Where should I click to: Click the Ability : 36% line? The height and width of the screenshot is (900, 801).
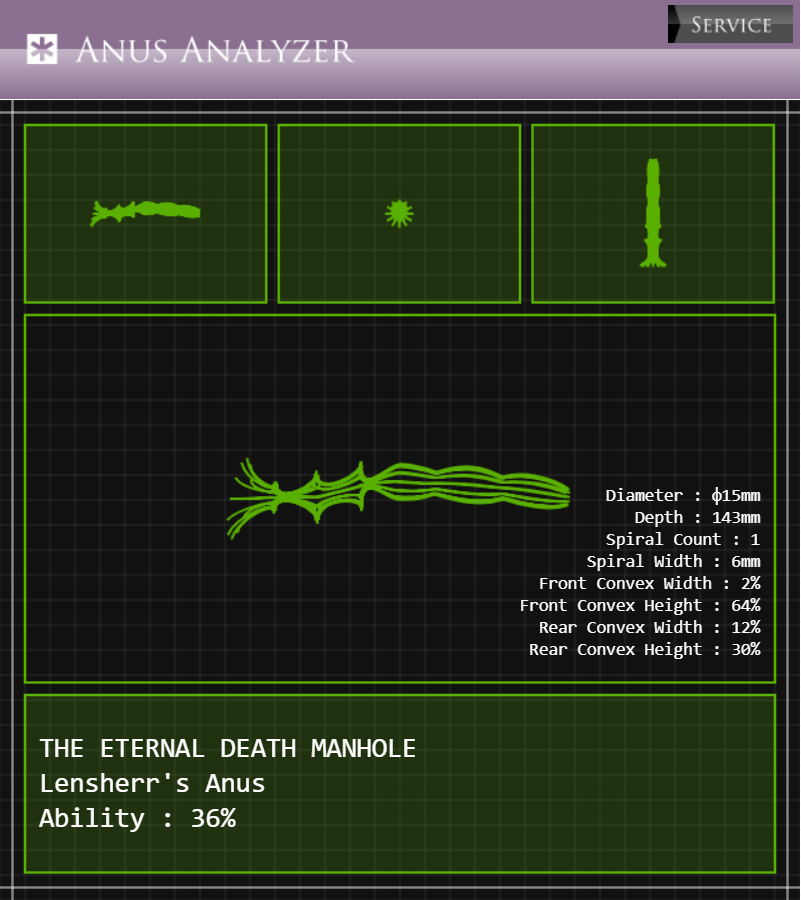pyautogui.click(x=138, y=818)
